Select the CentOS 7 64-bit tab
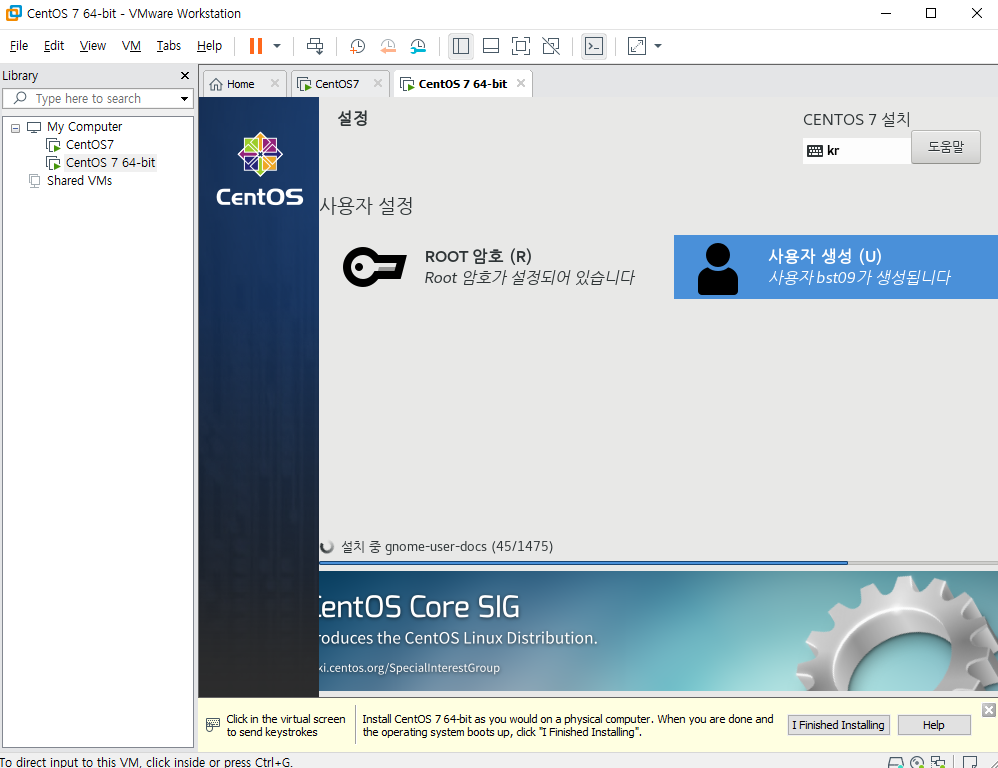 pyautogui.click(x=462, y=84)
